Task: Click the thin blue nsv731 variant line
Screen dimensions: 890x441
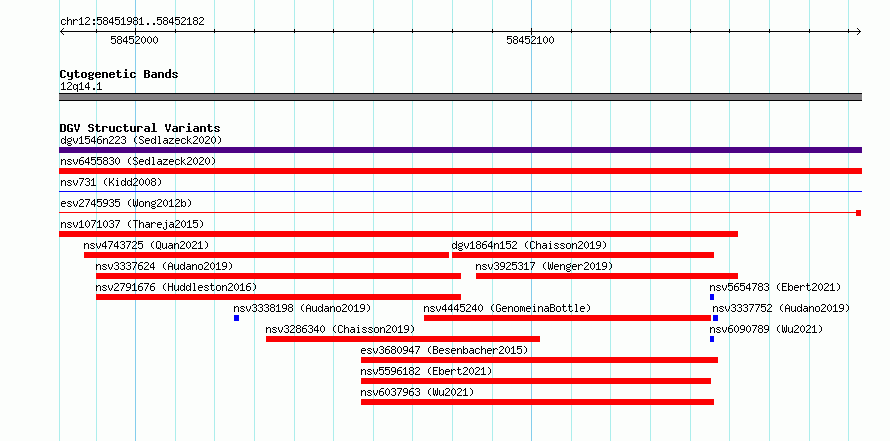Action: pos(460,192)
